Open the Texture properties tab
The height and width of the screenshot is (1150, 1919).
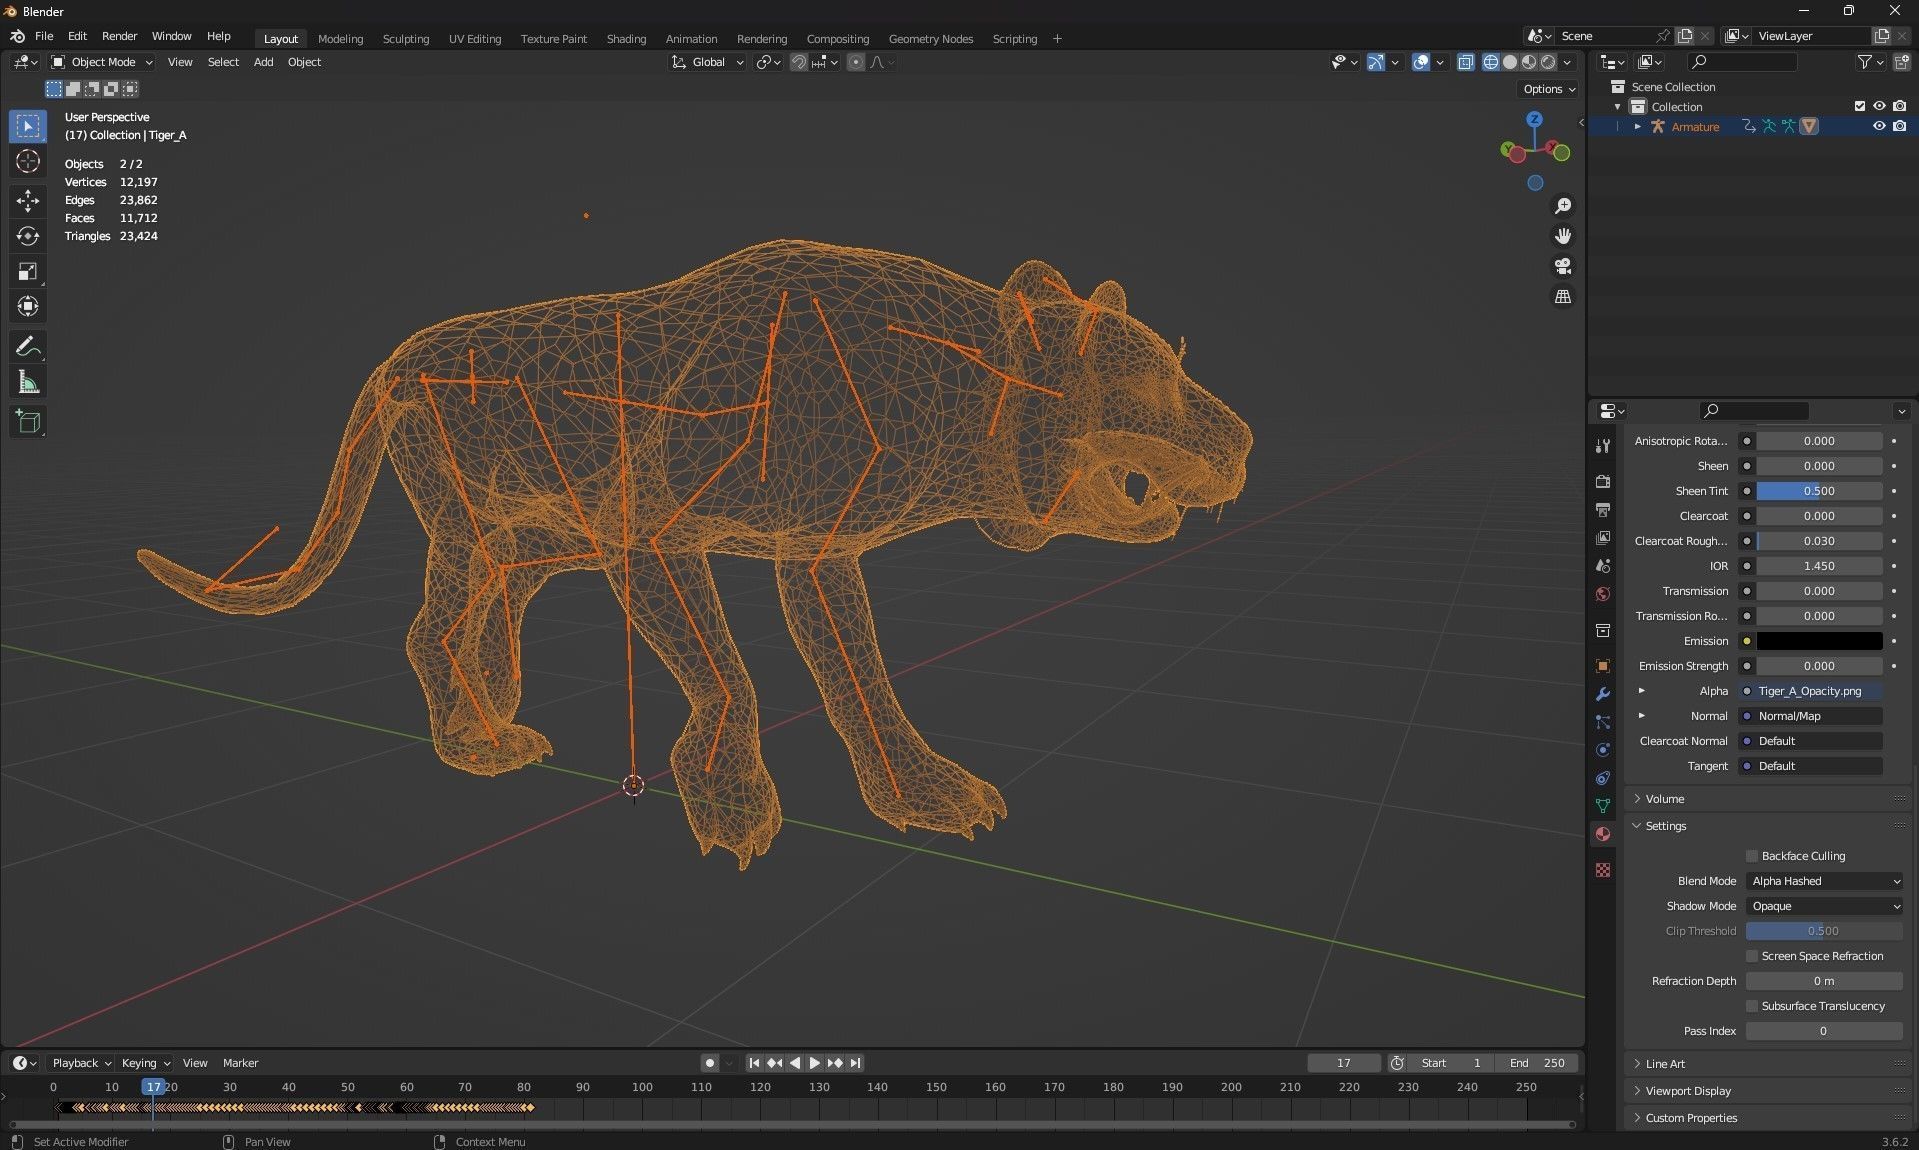[x=1603, y=870]
